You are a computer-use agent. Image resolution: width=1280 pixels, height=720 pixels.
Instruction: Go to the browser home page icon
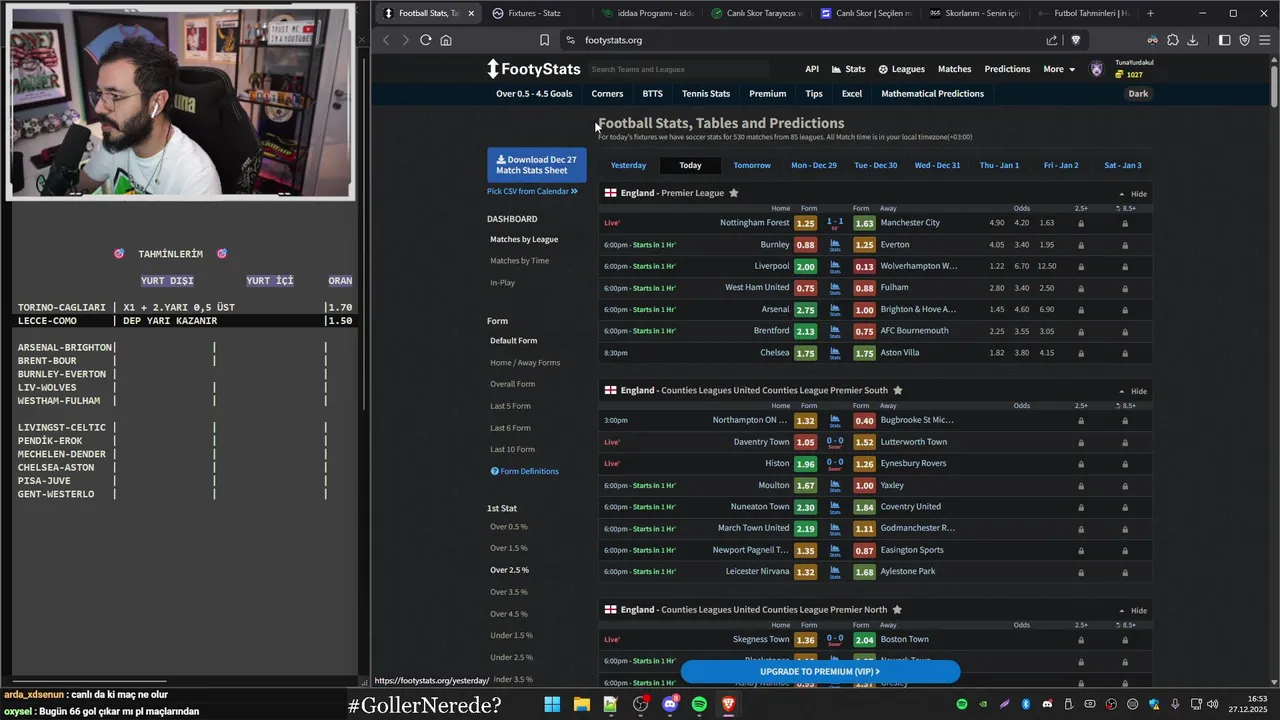(x=446, y=40)
